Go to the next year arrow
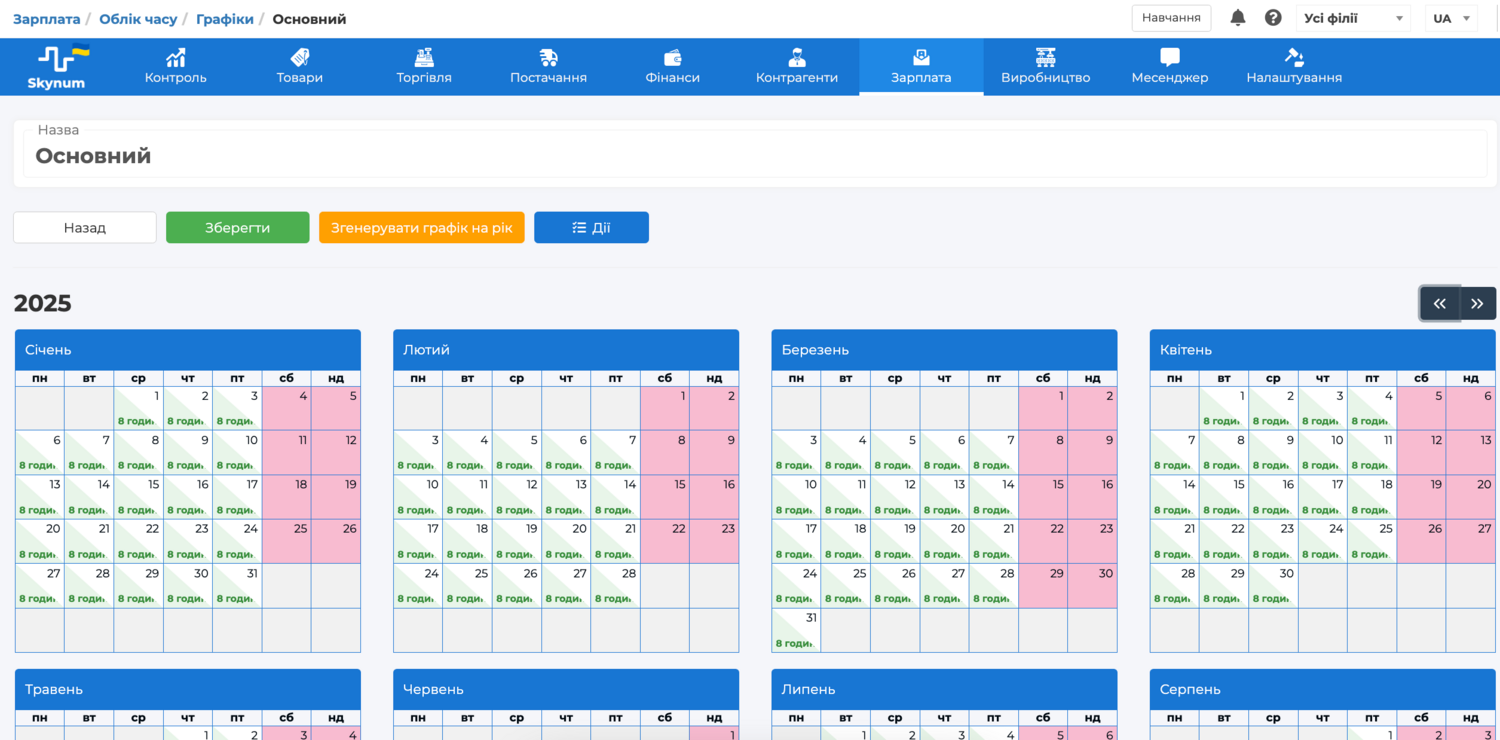1500x740 pixels. [x=1477, y=304]
